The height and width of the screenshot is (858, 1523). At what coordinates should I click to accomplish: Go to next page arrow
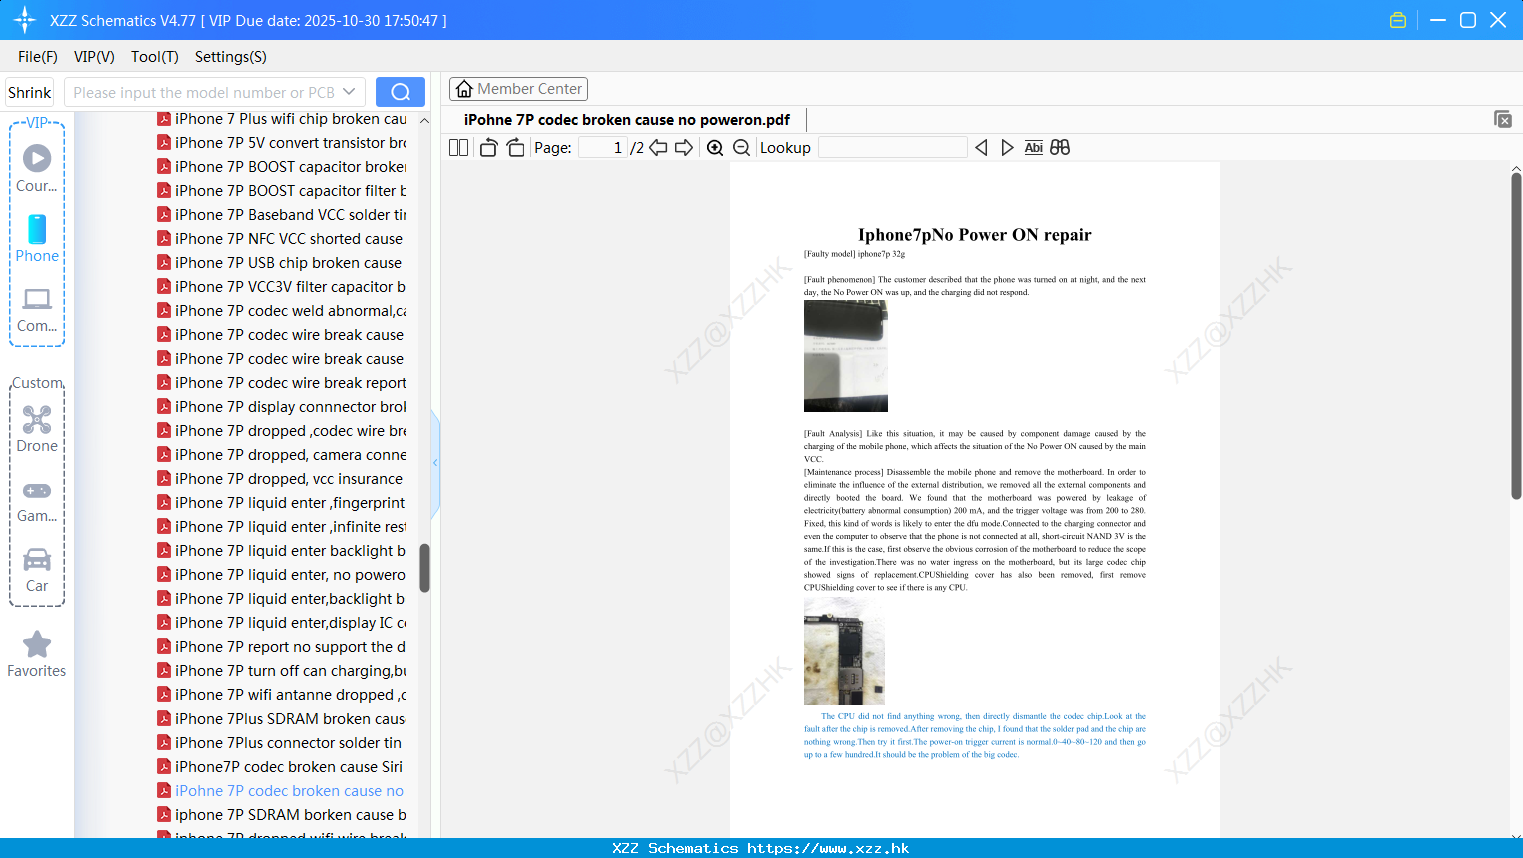(x=684, y=148)
